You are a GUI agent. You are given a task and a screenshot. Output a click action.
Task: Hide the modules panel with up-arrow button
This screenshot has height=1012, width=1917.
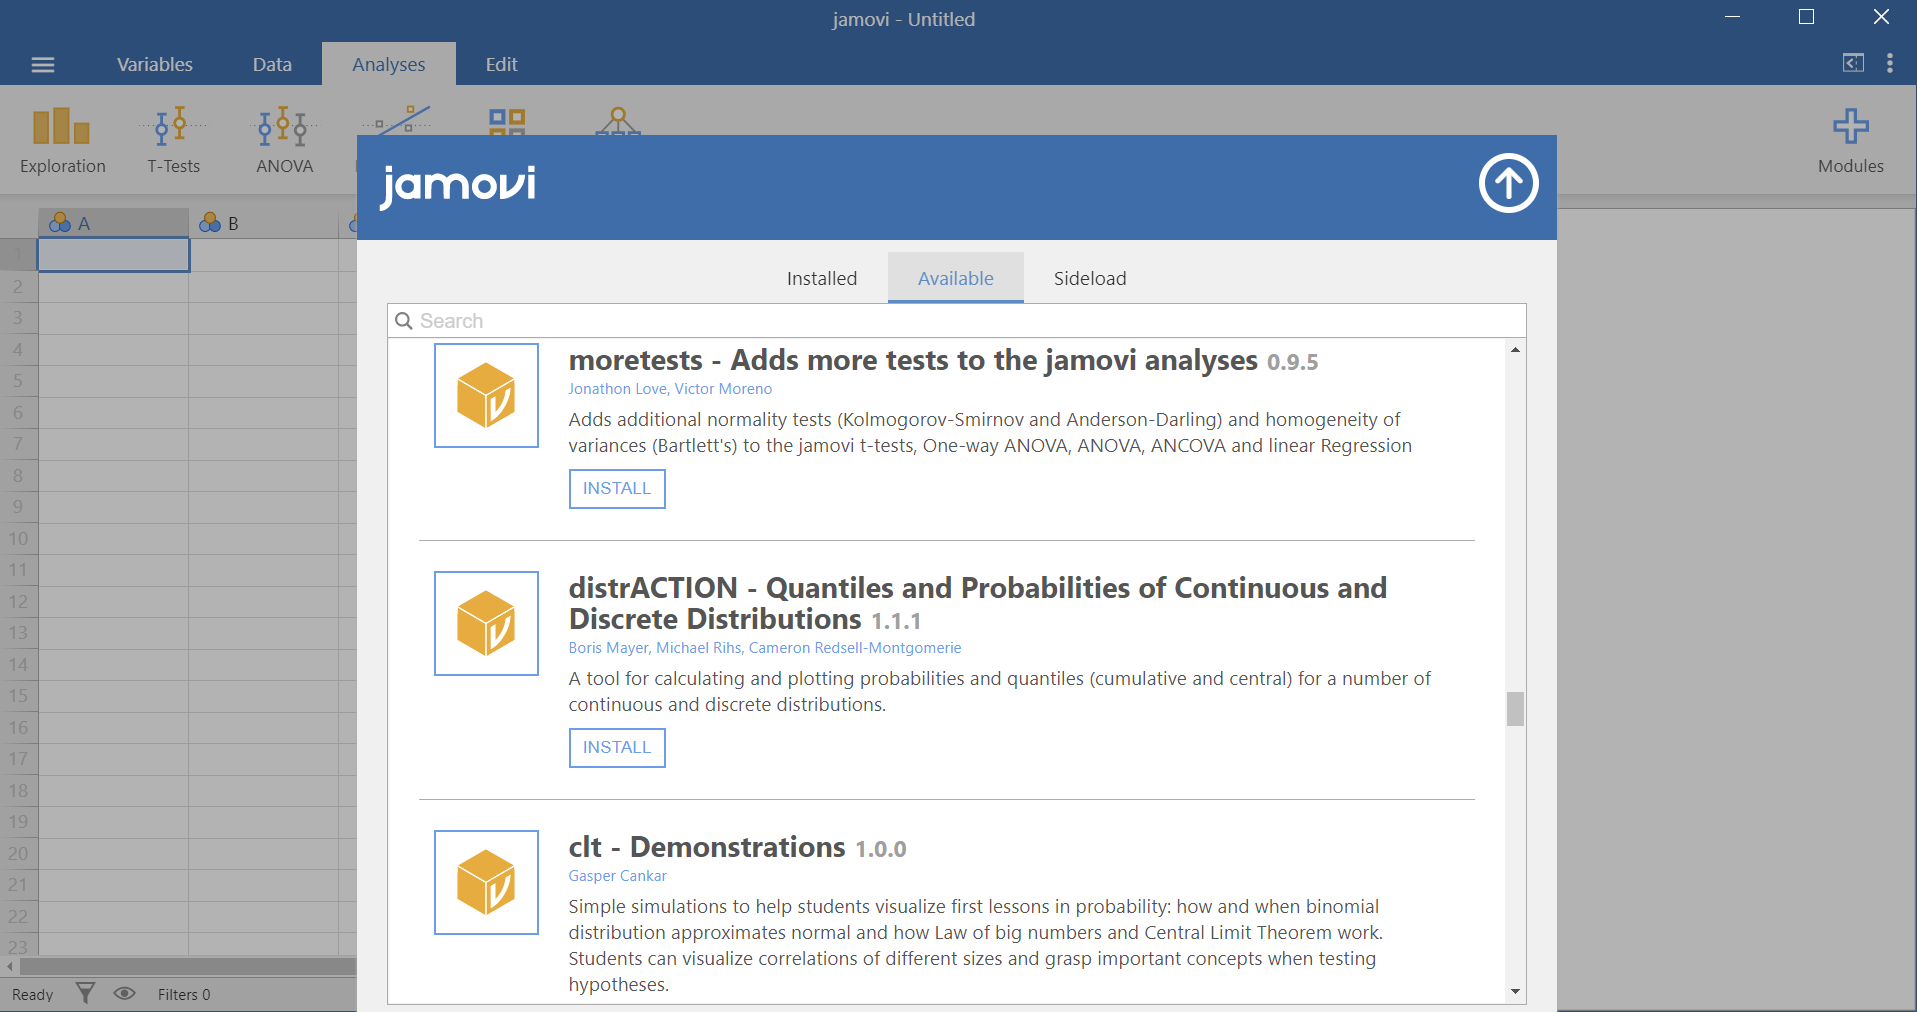tap(1508, 183)
